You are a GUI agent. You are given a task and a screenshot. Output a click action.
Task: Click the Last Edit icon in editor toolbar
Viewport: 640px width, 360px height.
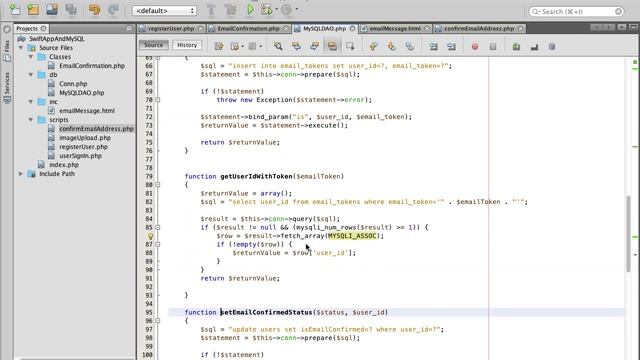point(219,46)
